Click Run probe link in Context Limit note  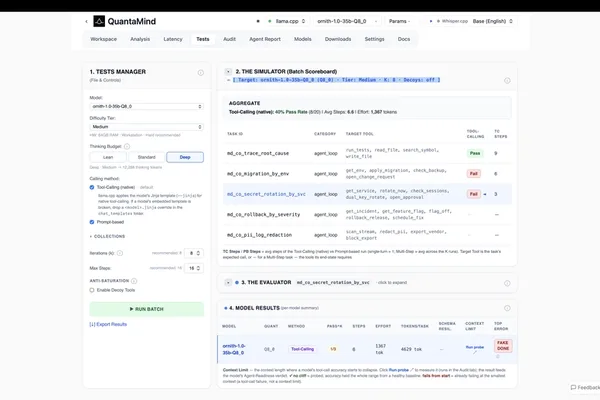tap(399, 370)
